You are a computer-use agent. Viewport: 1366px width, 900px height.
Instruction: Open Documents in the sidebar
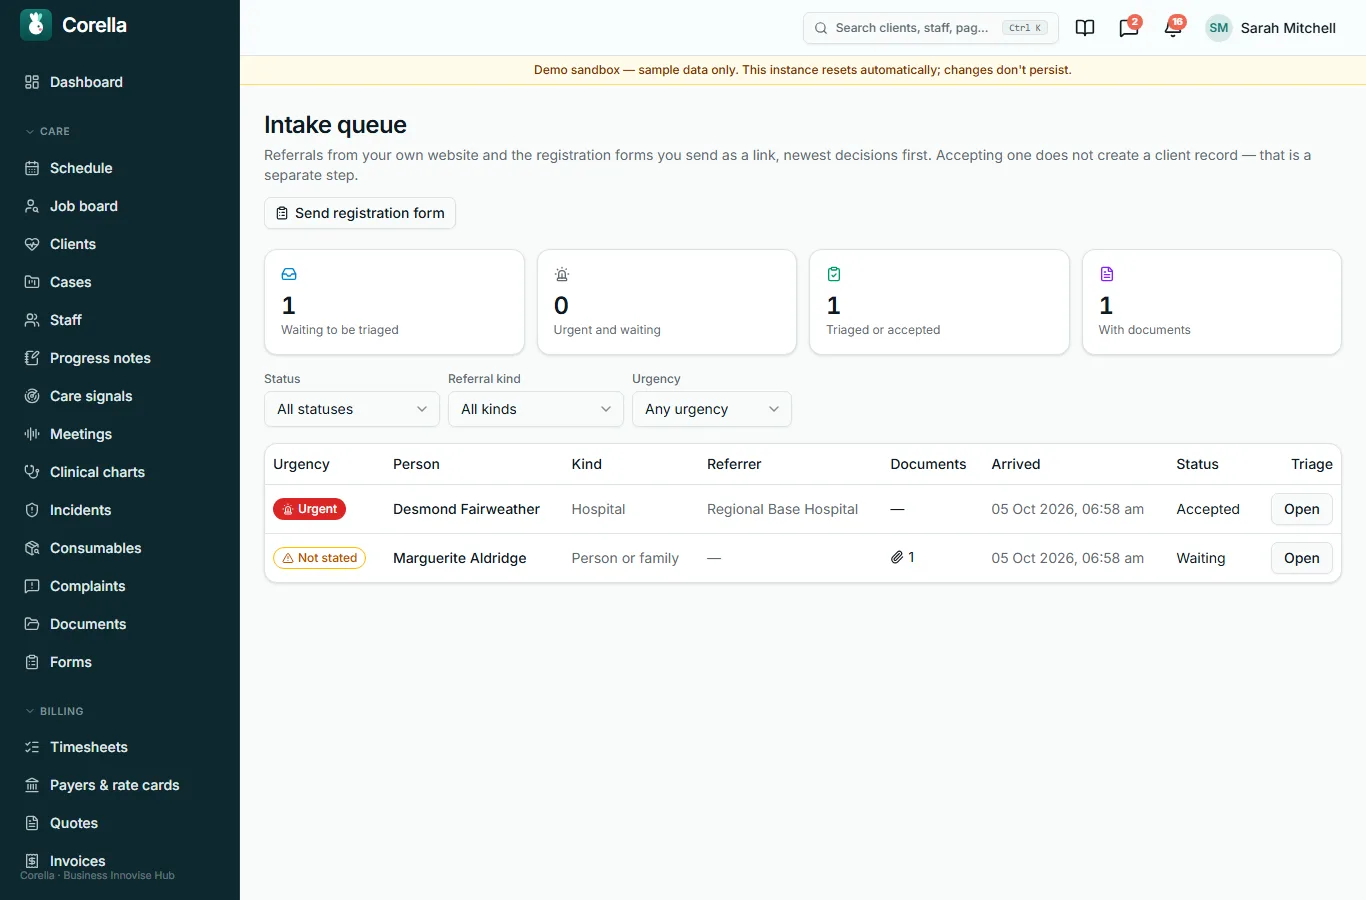(120, 624)
